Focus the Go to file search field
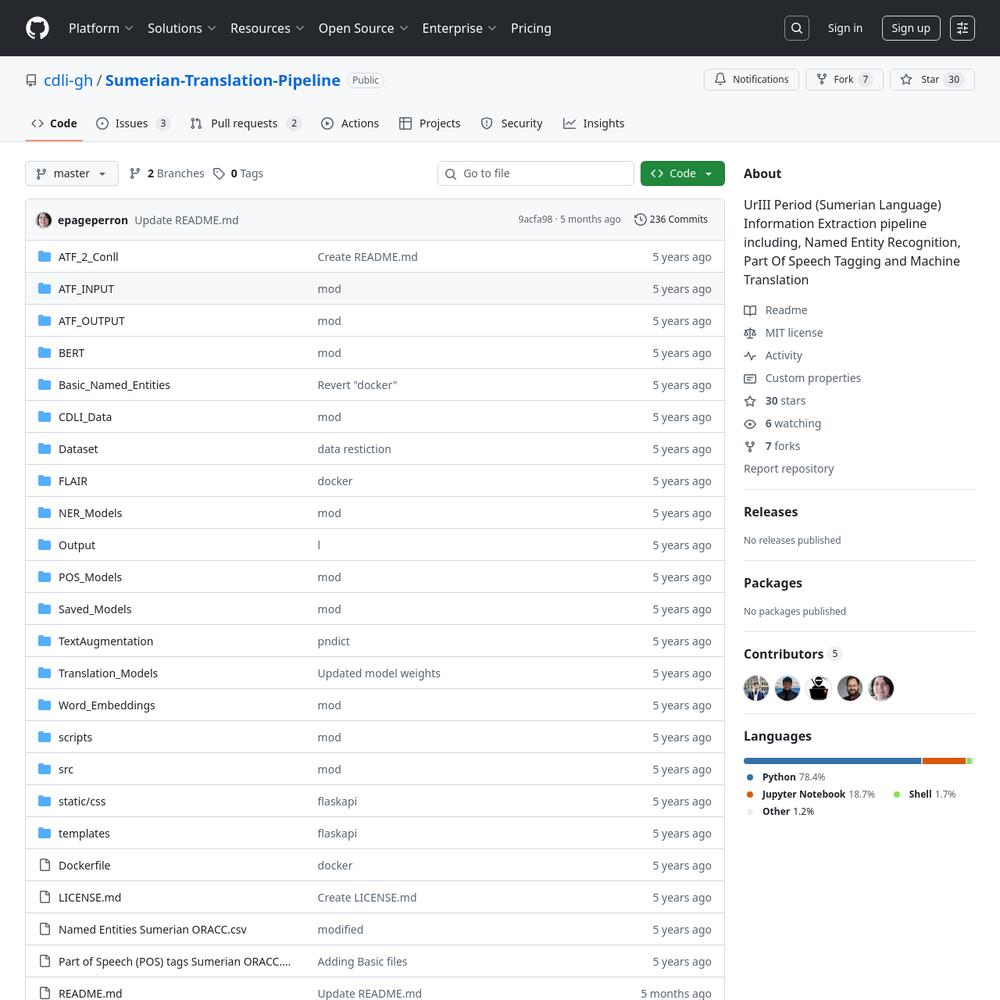The width and height of the screenshot is (1000, 1000). tap(545, 174)
